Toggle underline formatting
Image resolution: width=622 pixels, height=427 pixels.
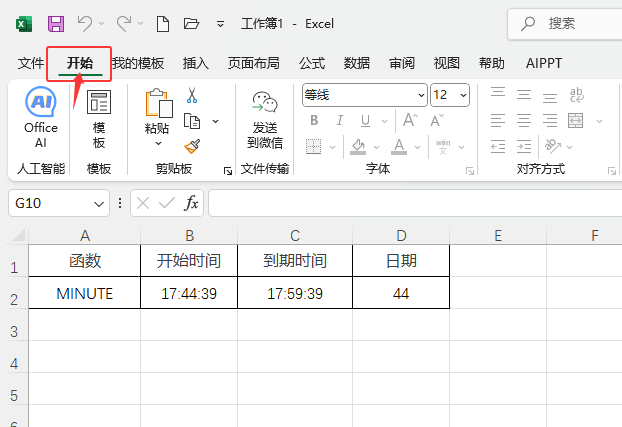click(366, 120)
